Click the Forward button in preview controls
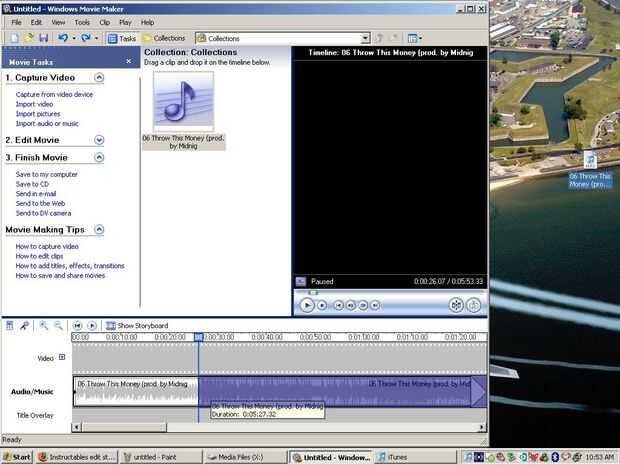 click(x=375, y=305)
